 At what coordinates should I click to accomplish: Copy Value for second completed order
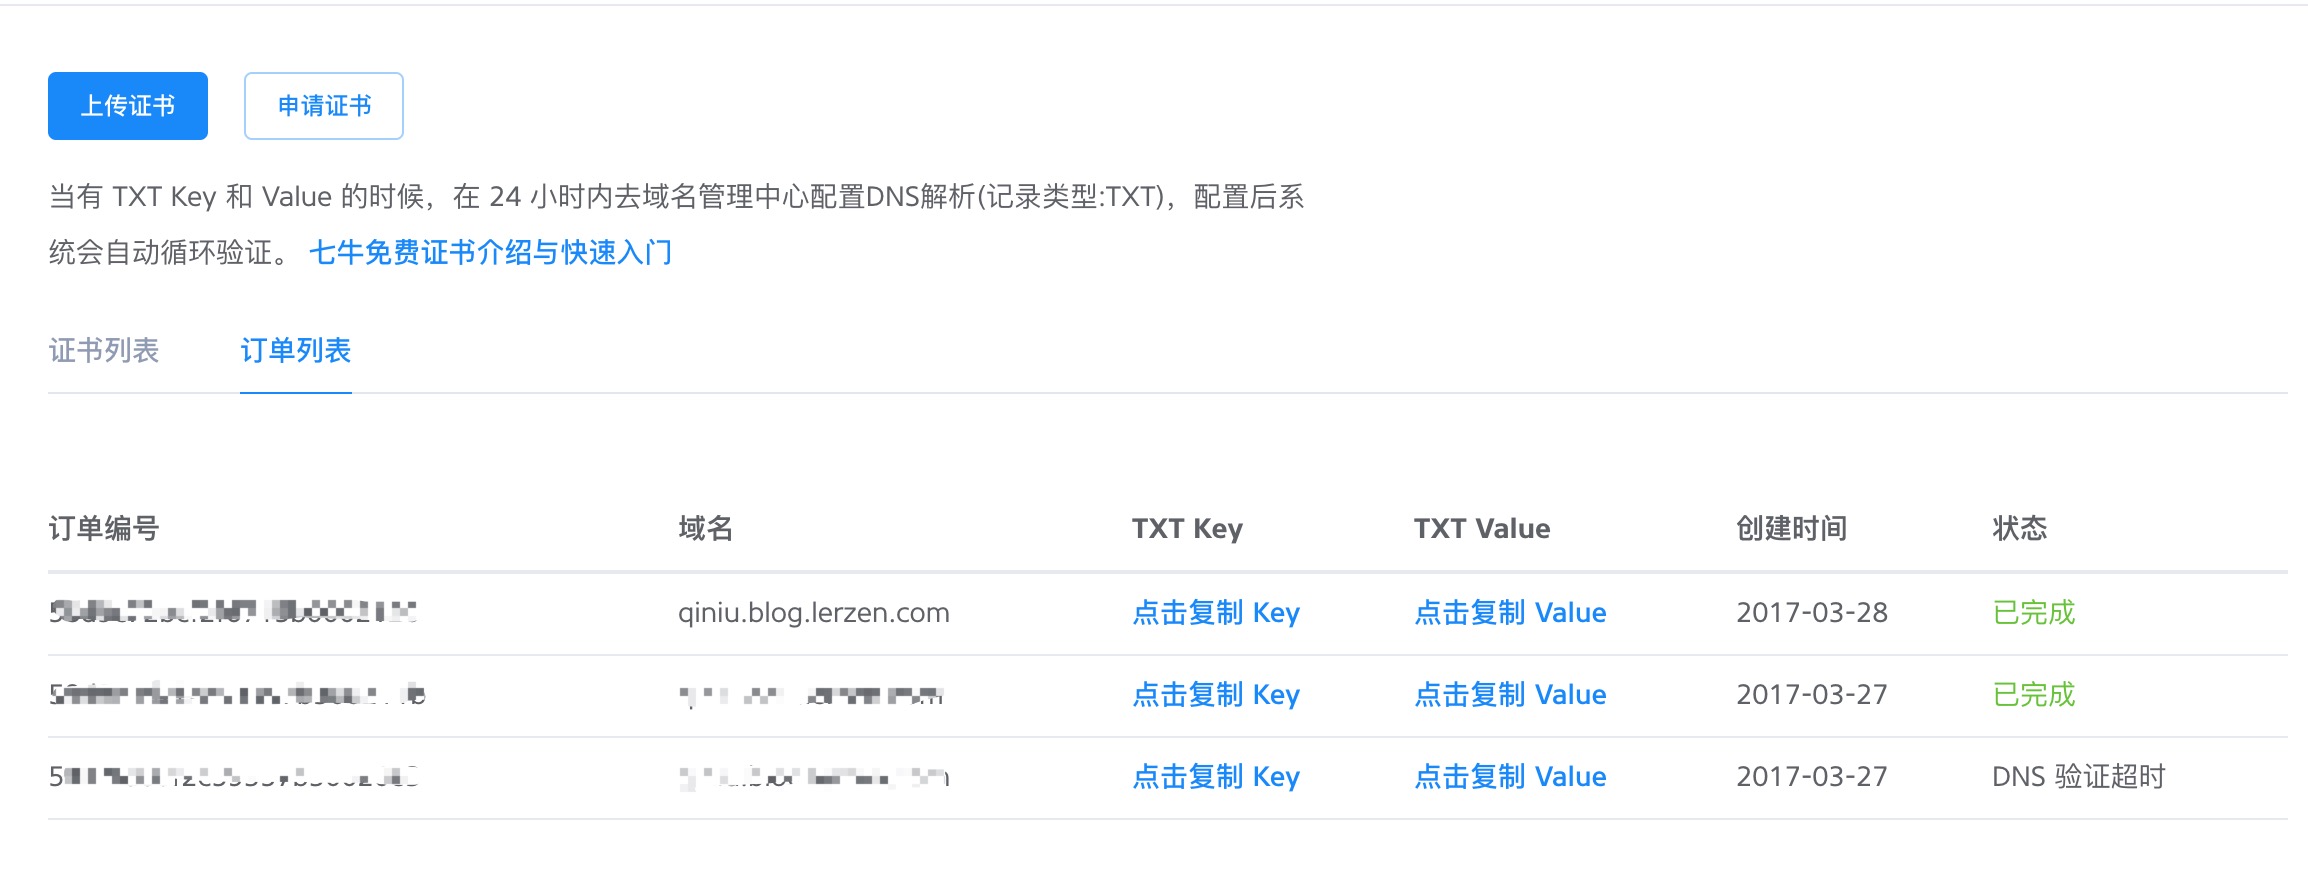tap(1510, 694)
